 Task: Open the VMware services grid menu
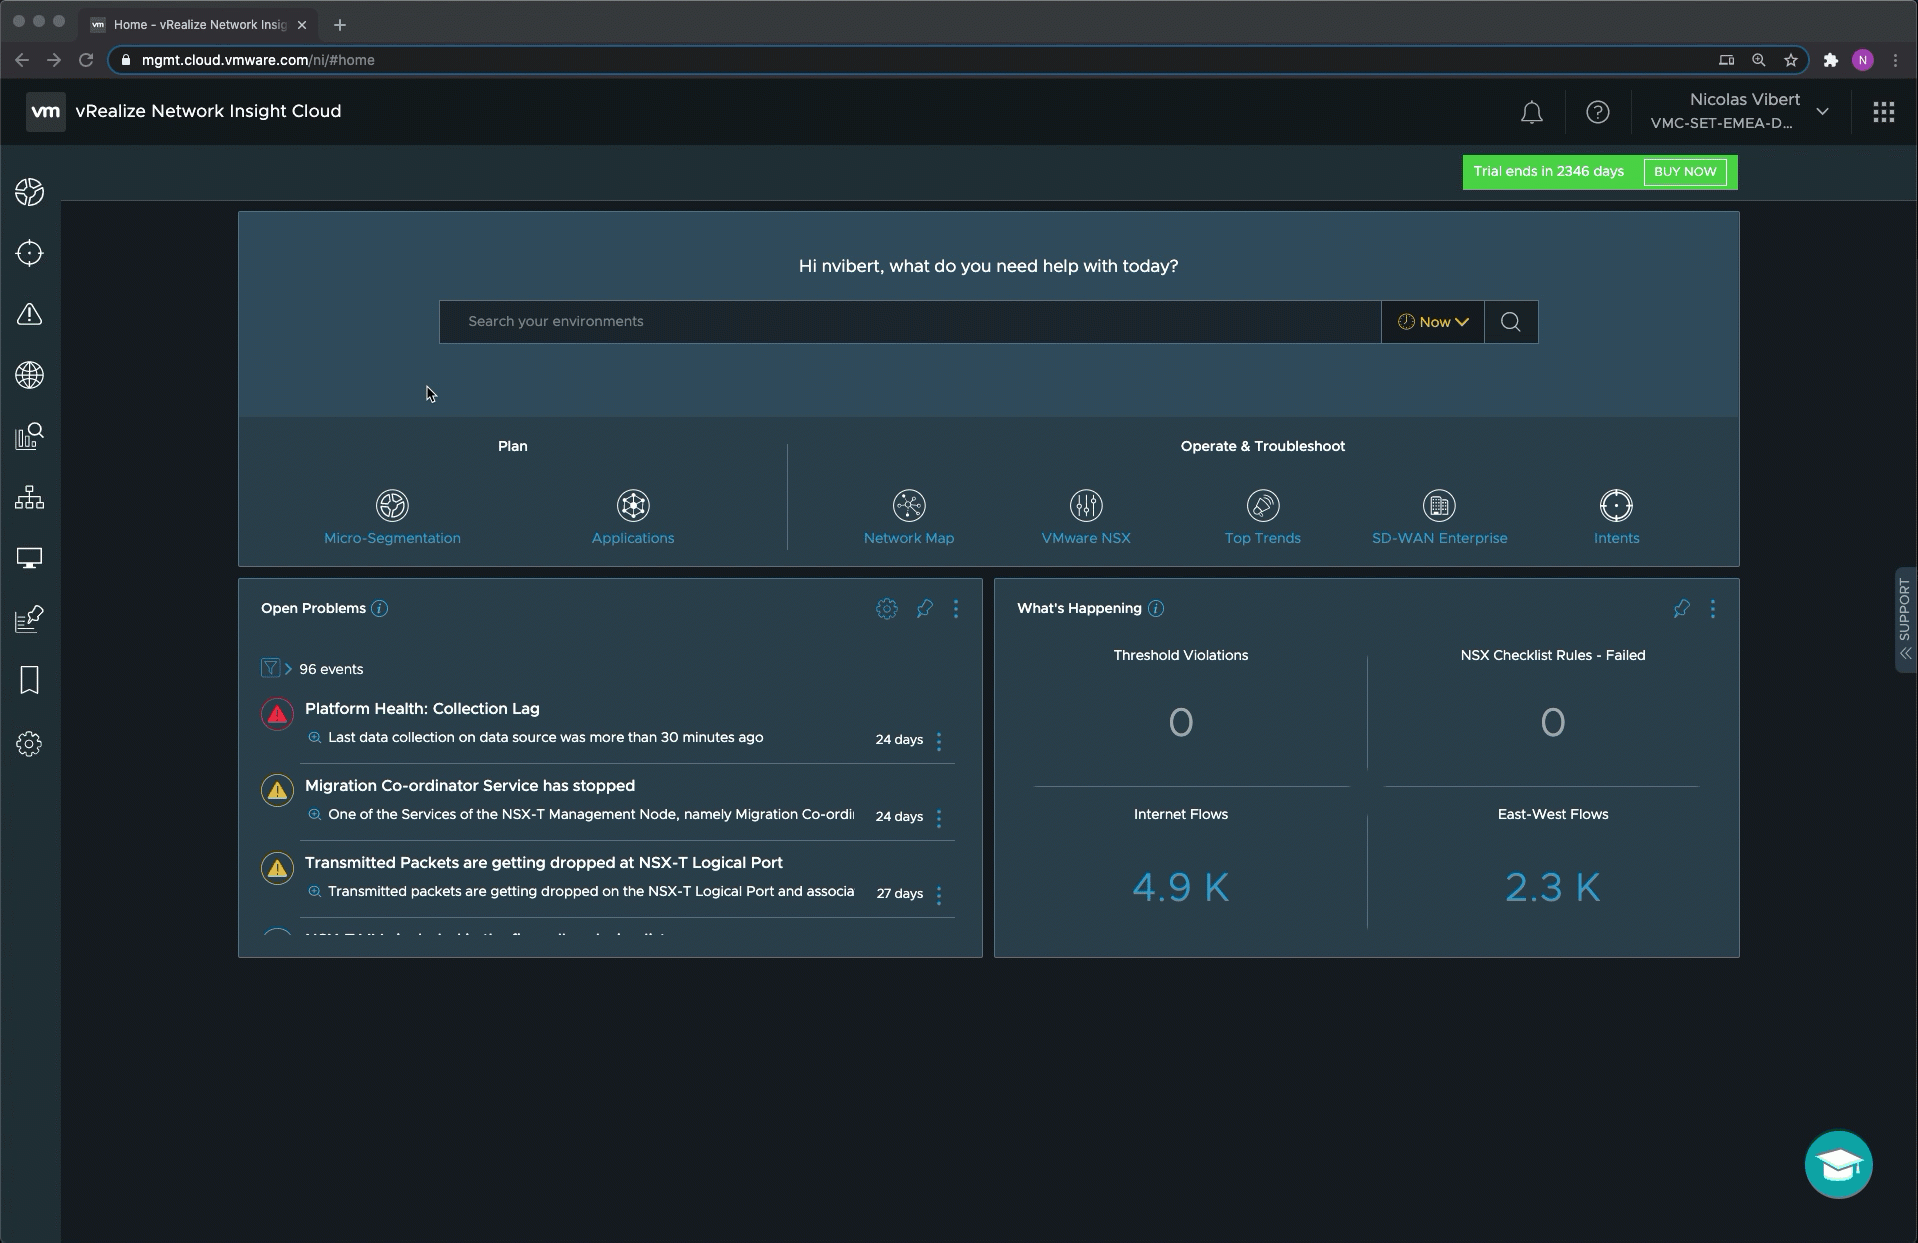(x=1883, y=112)
